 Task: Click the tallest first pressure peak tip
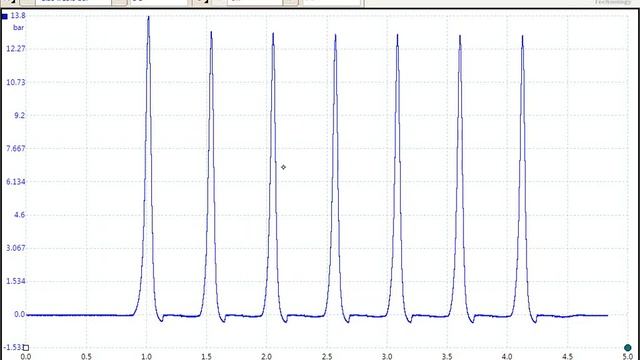click(x=149, y=17)
